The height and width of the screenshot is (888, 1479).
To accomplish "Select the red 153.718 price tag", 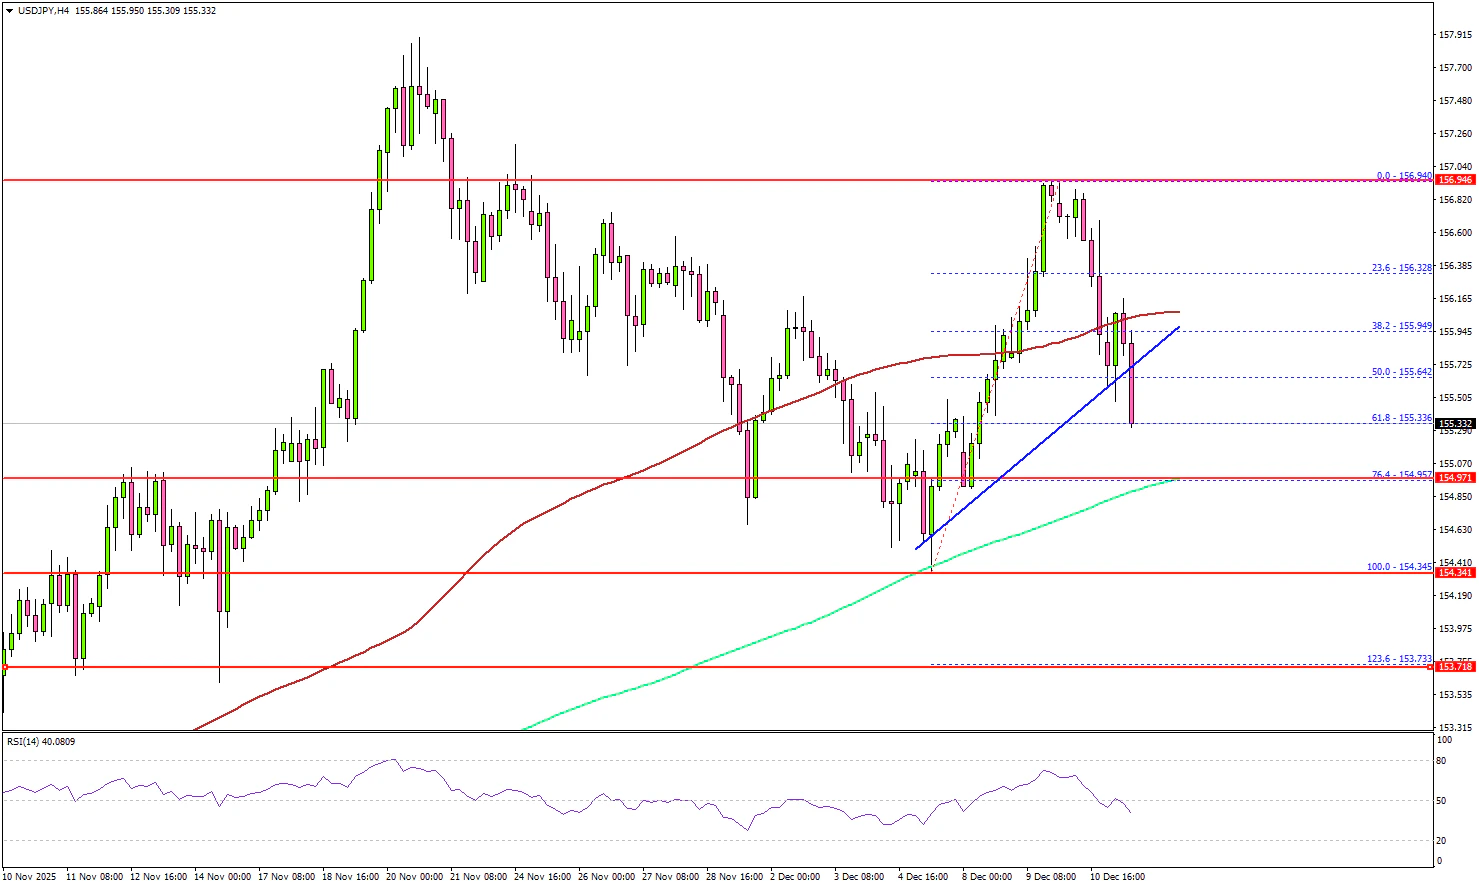I will (1454, 666).
